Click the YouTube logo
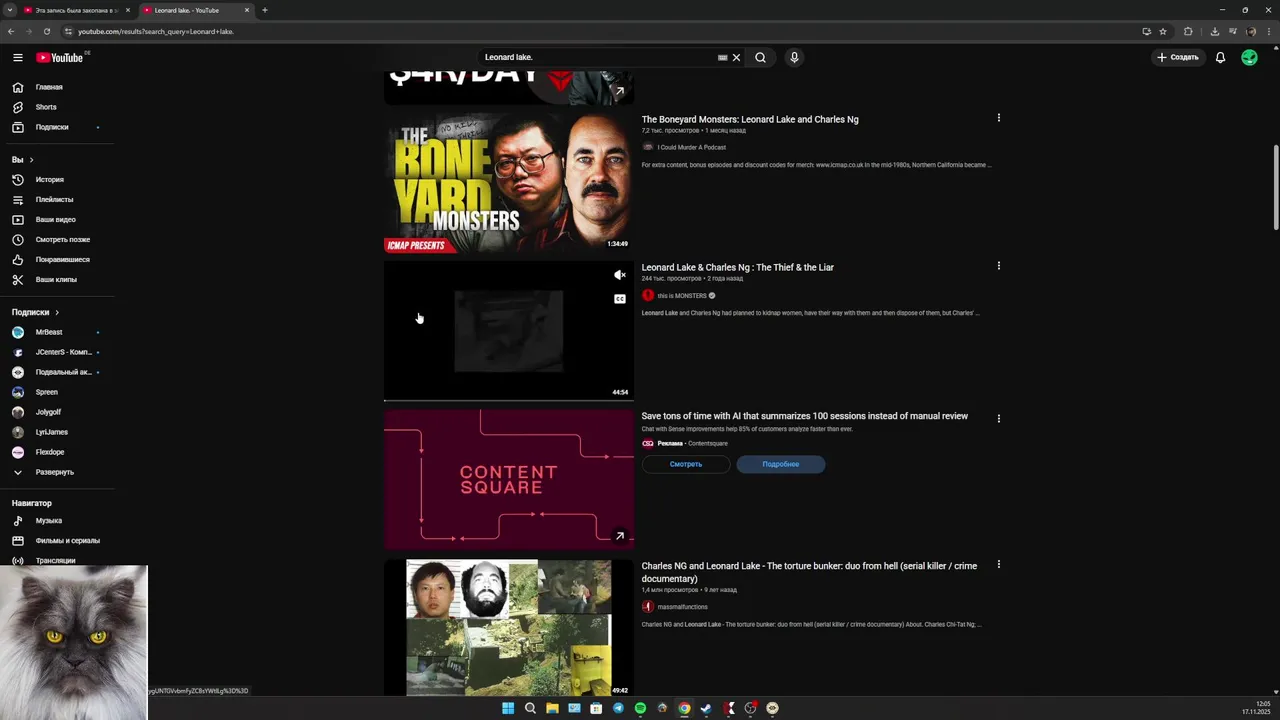Screen dimensions: 1280x720 click(60, 57)
